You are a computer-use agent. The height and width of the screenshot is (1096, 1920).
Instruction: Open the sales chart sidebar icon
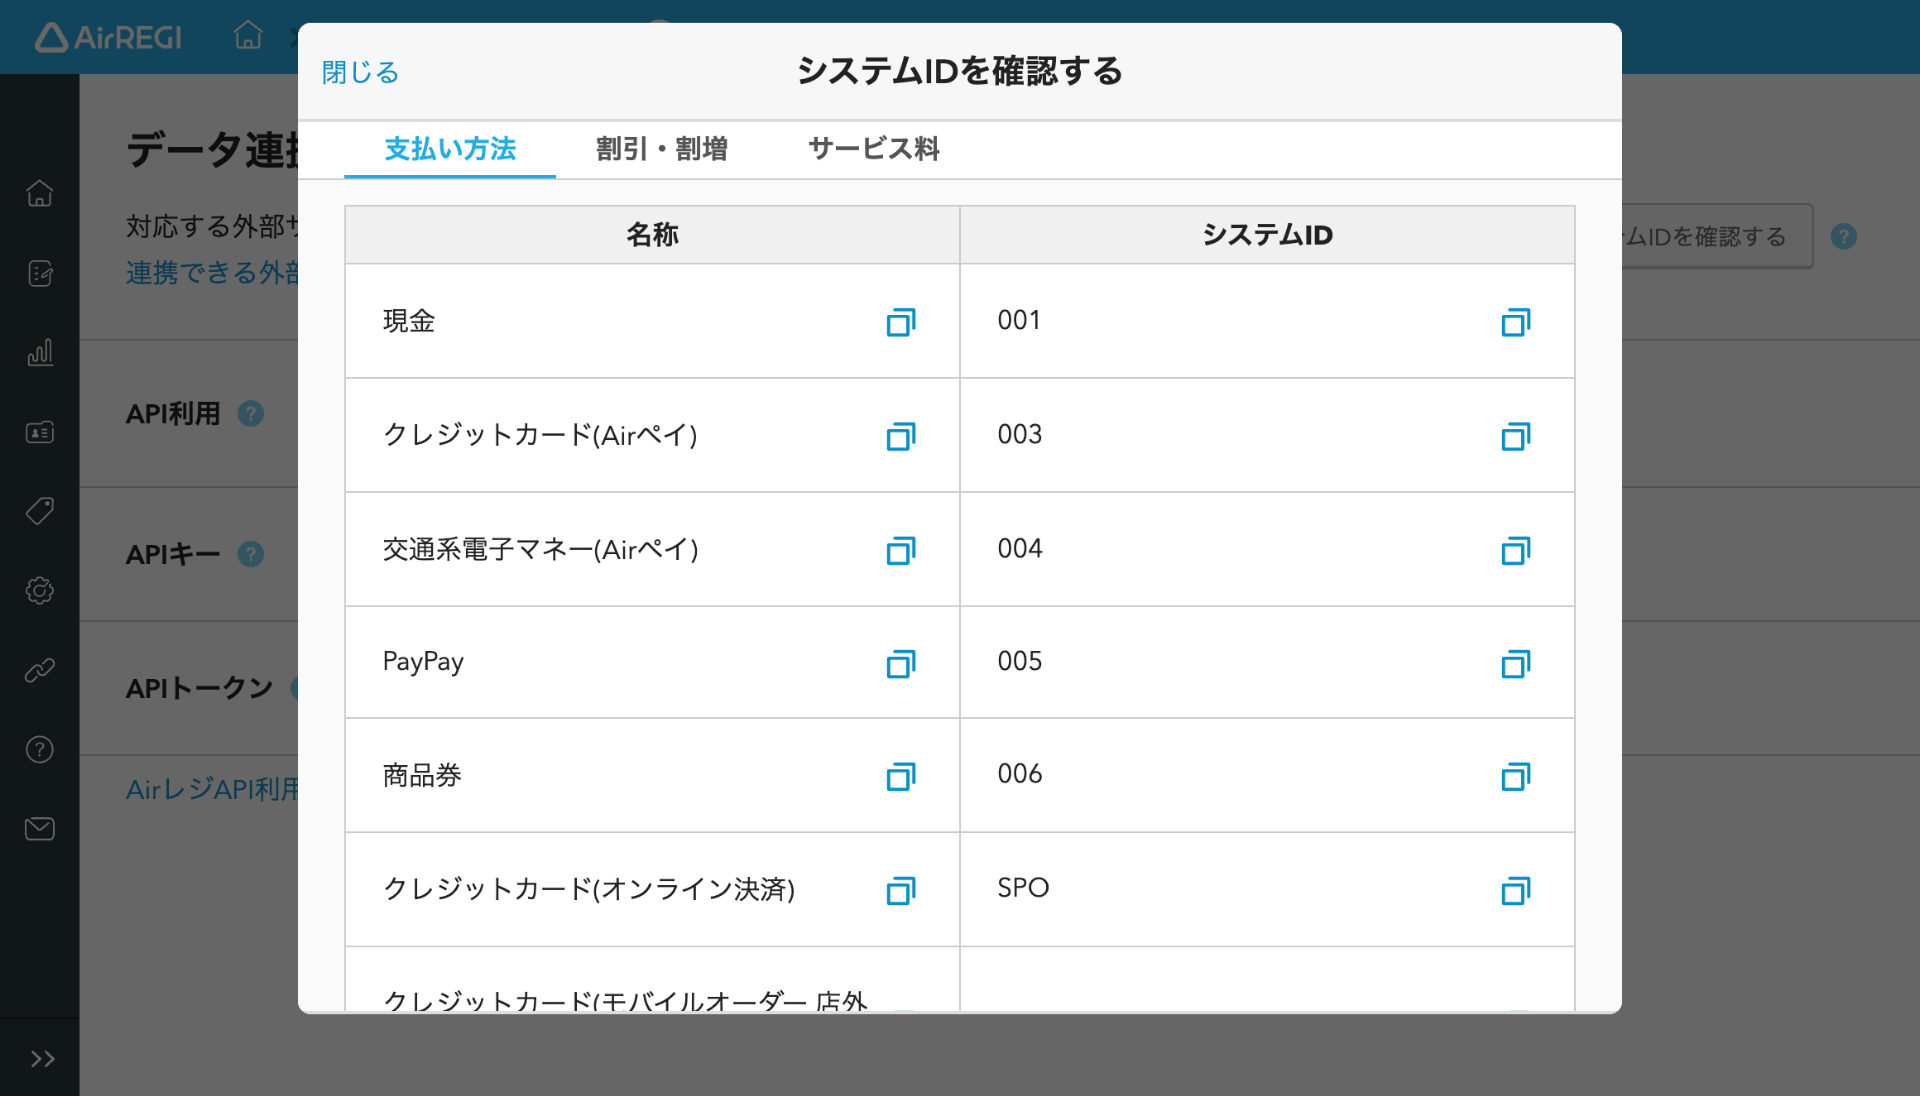tap(40, 352)
